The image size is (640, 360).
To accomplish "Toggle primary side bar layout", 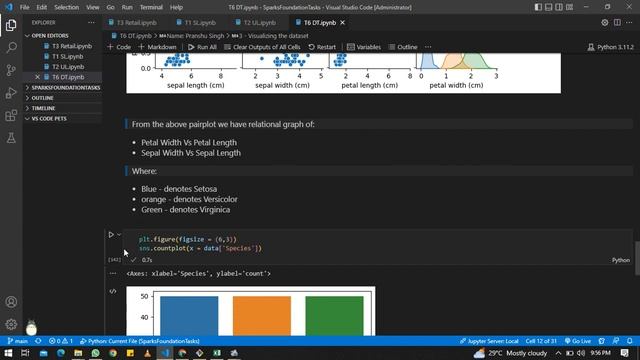I will point(538,7).
